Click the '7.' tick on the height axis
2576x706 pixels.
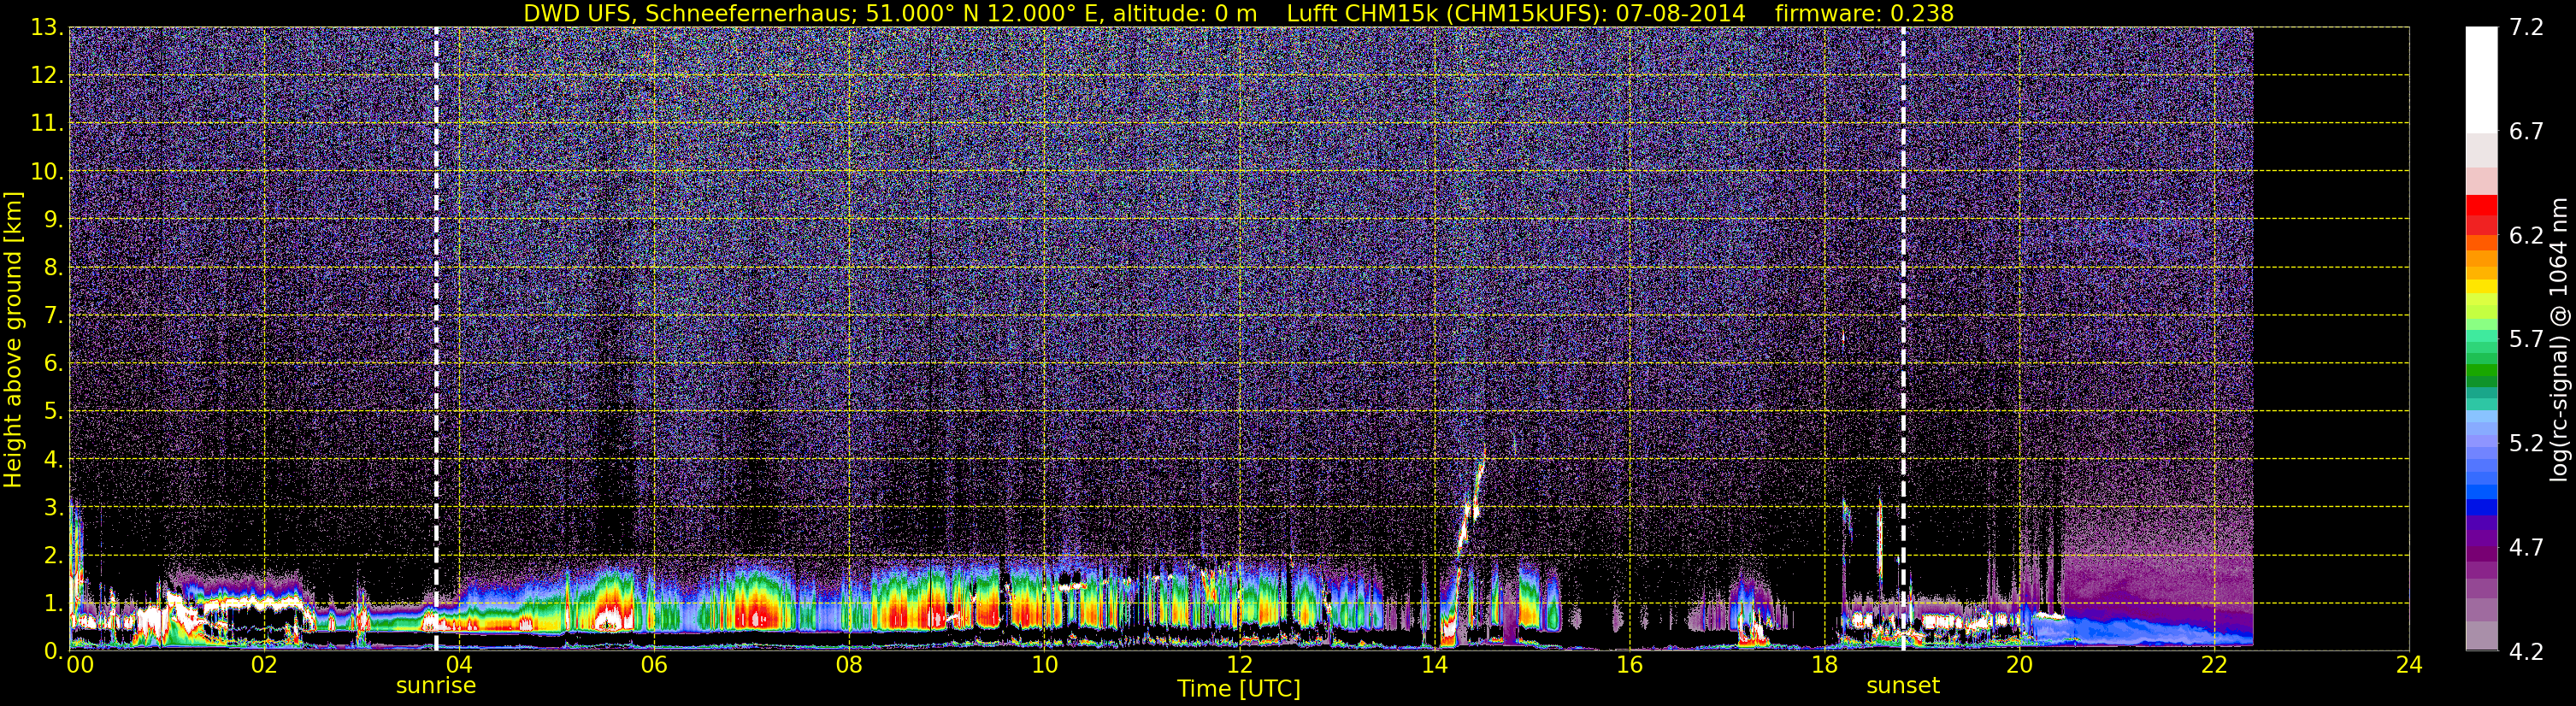coord(52,316)
